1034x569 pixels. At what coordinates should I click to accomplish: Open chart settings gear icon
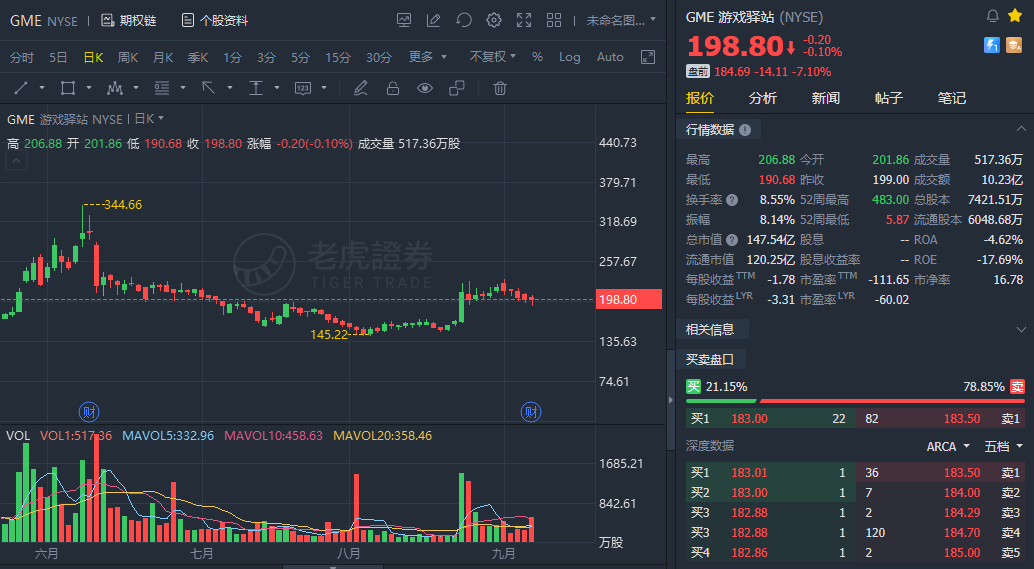tap(493, 20)
